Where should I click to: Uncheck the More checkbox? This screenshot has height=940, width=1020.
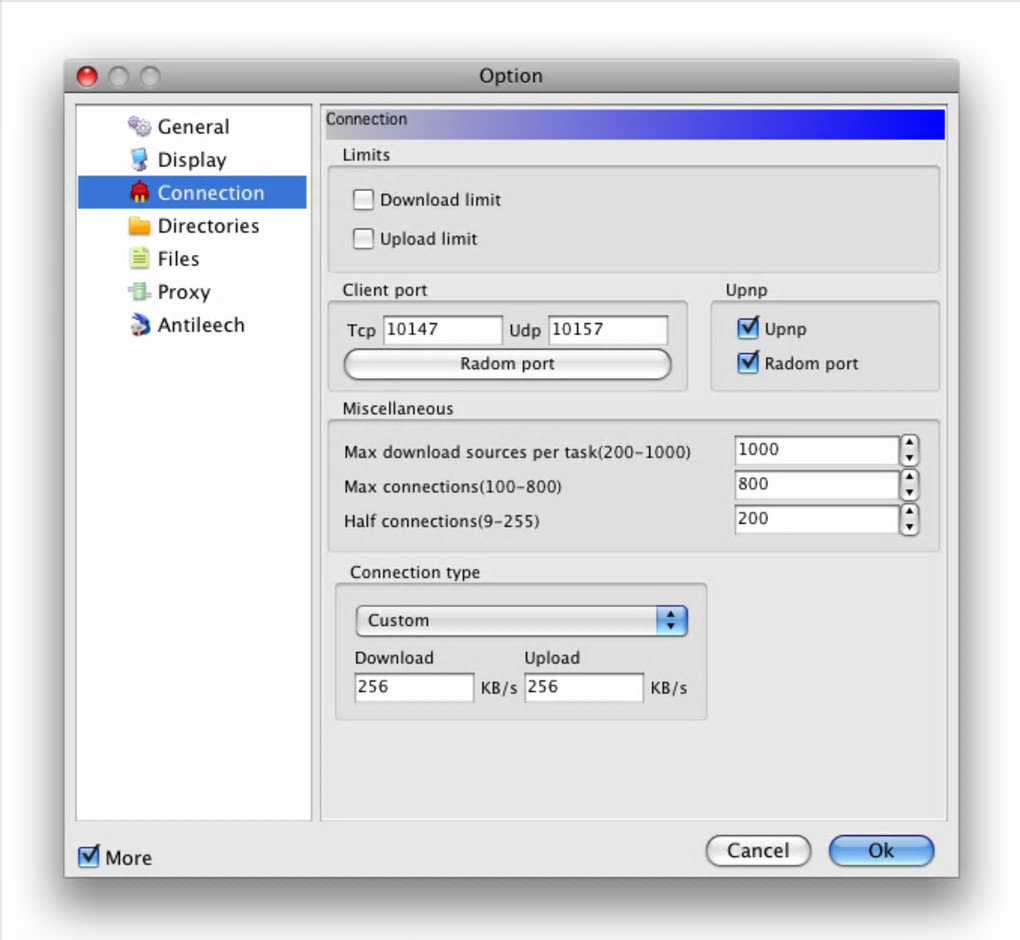point(88,857)
